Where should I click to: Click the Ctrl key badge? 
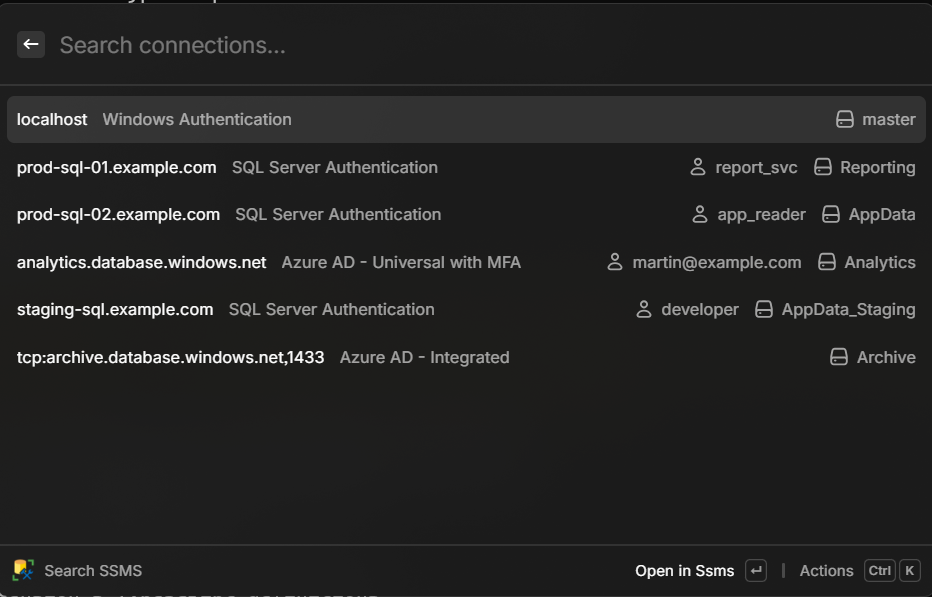point(880,571)
